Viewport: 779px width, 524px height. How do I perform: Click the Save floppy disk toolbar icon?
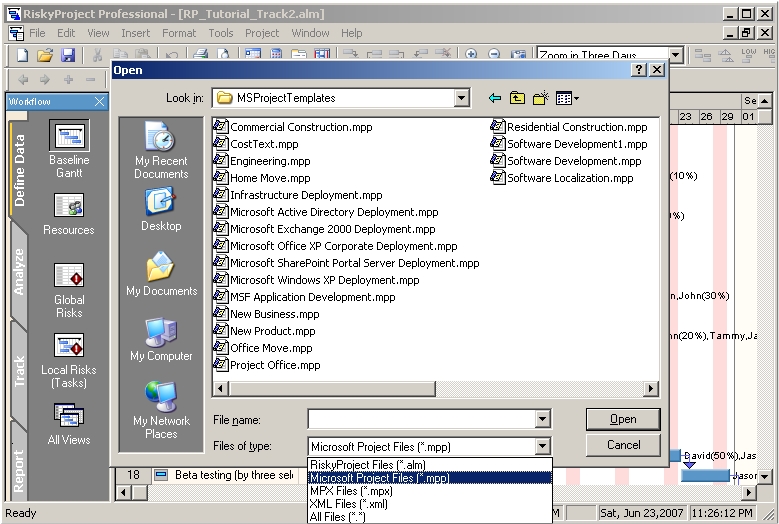click(x=68, y=55)
